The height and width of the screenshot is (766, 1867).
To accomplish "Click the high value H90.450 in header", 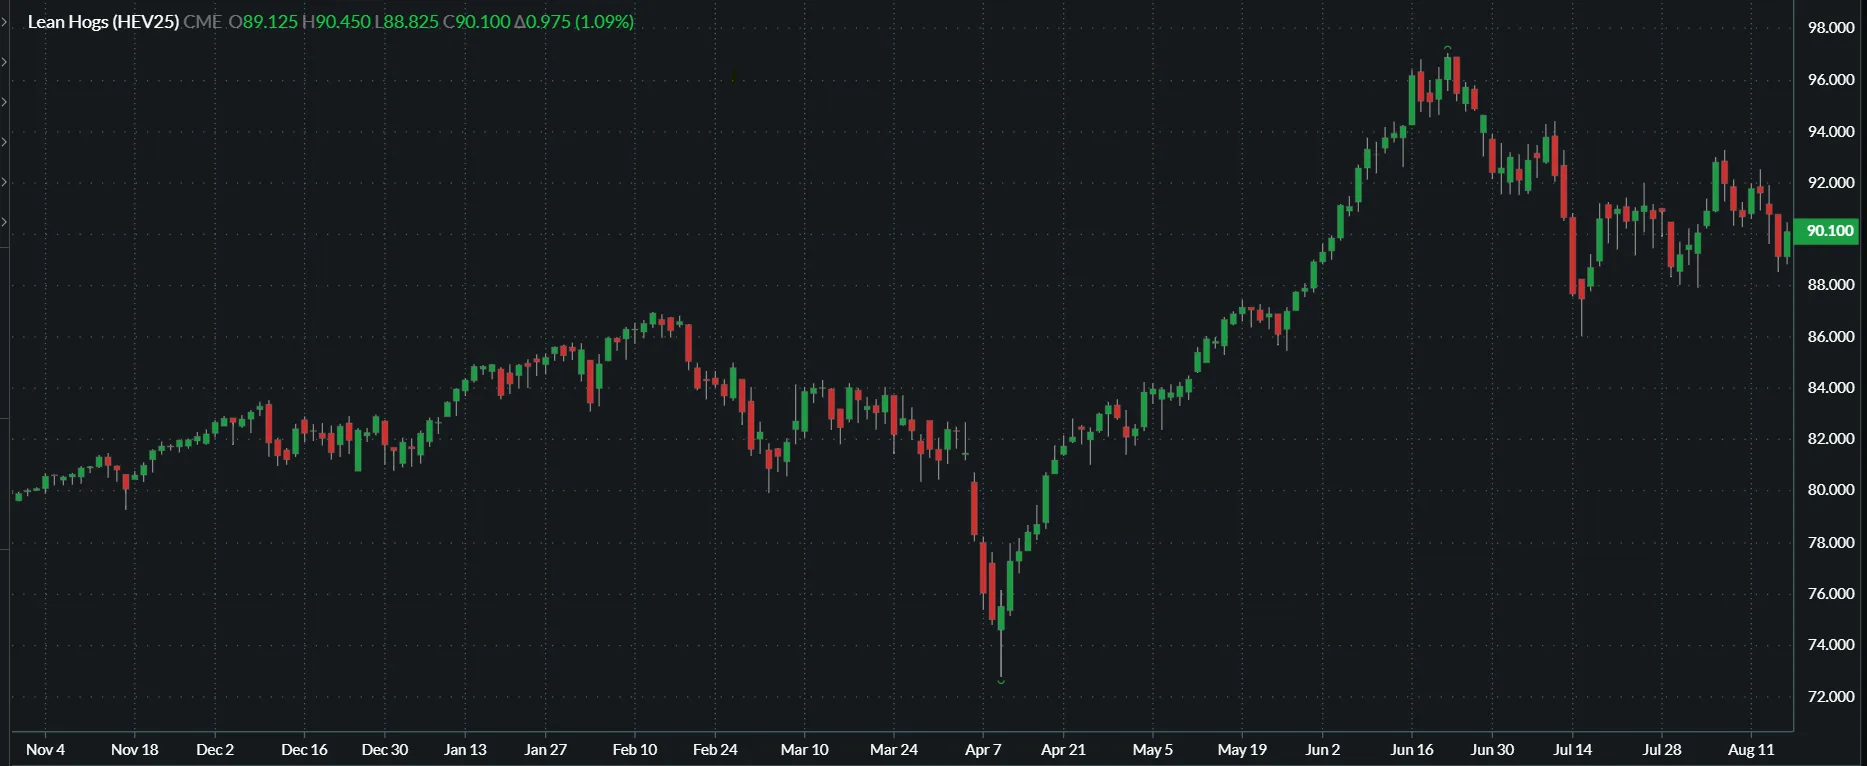I will (x=336, y=22).
